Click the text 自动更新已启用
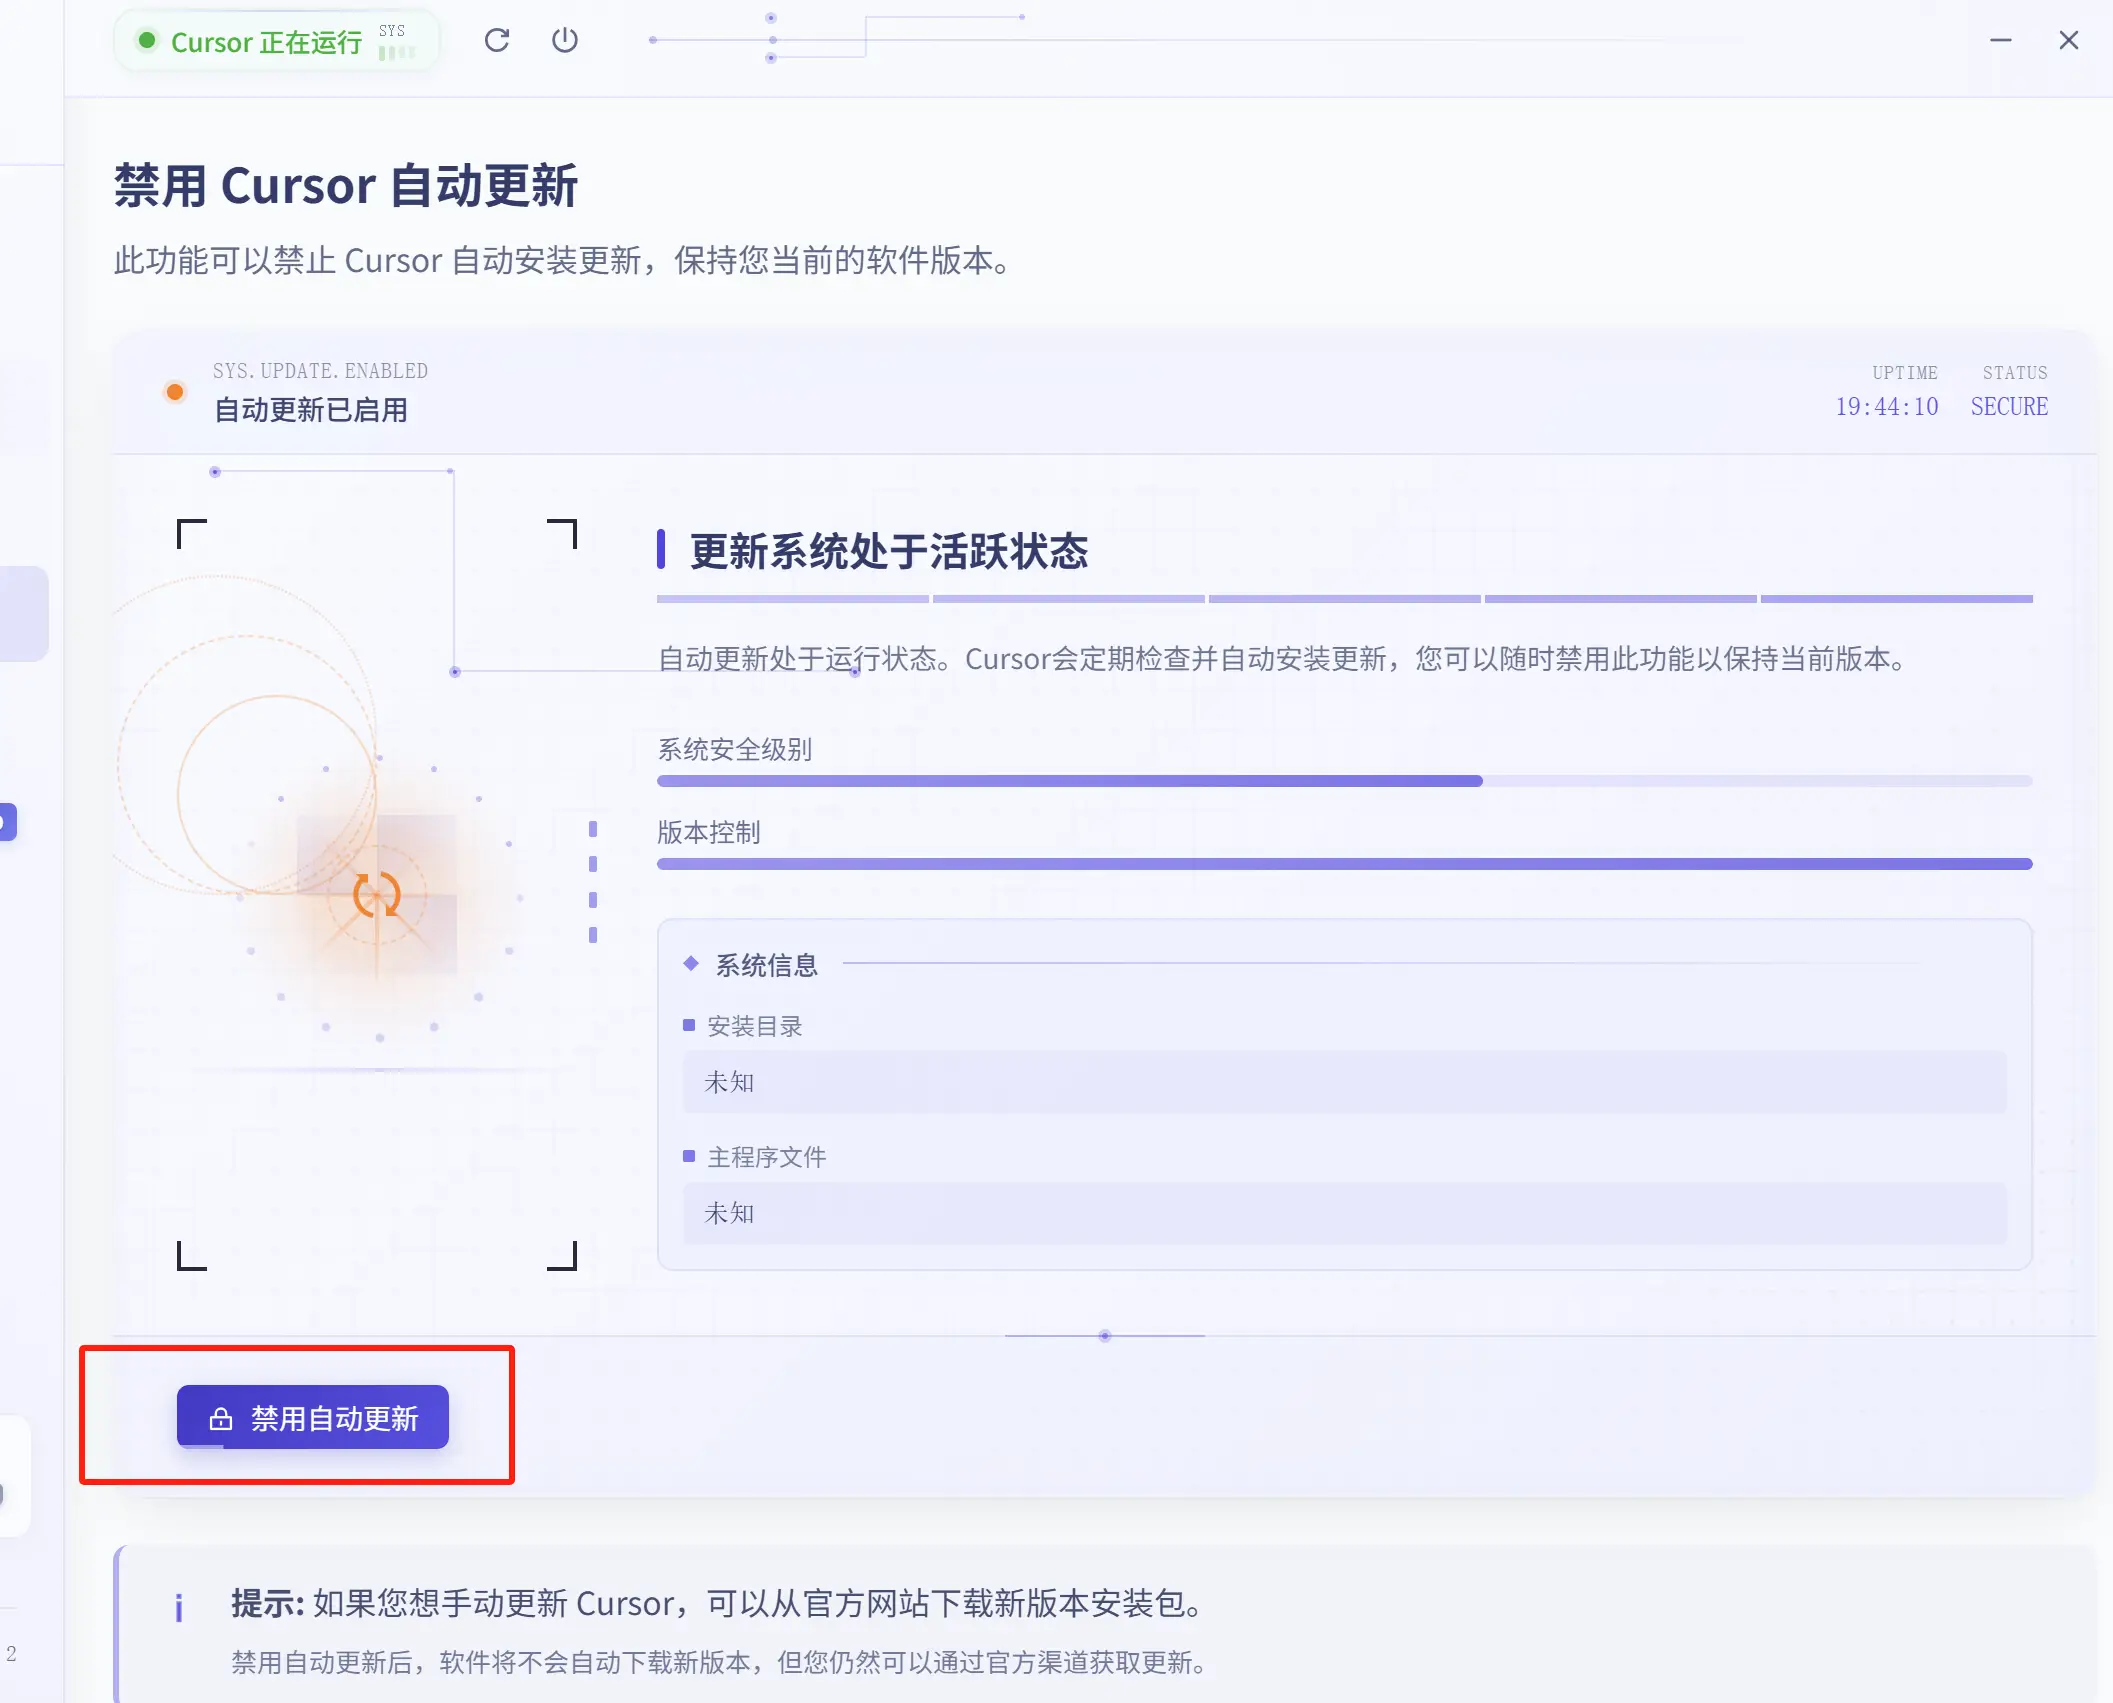Image resolution: width=2113 pixels, height=1703 pixels. [310, 410]
